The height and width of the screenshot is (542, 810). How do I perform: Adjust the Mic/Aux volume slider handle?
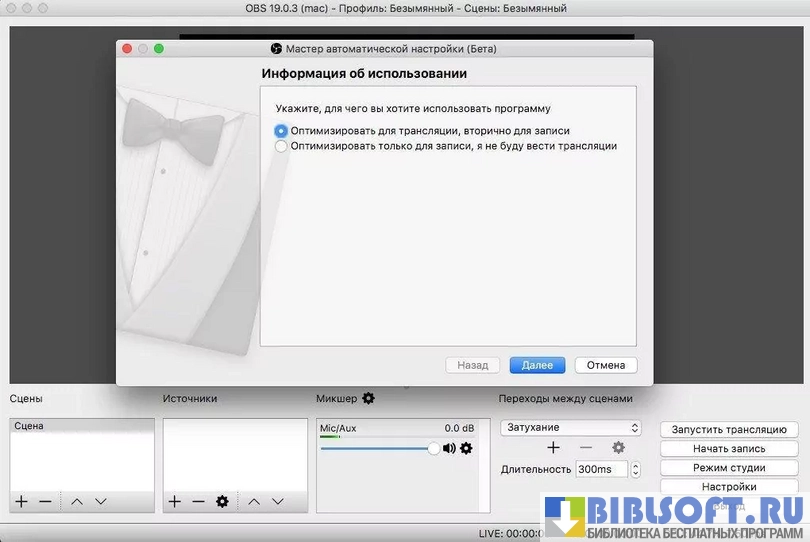coord(433,449)
